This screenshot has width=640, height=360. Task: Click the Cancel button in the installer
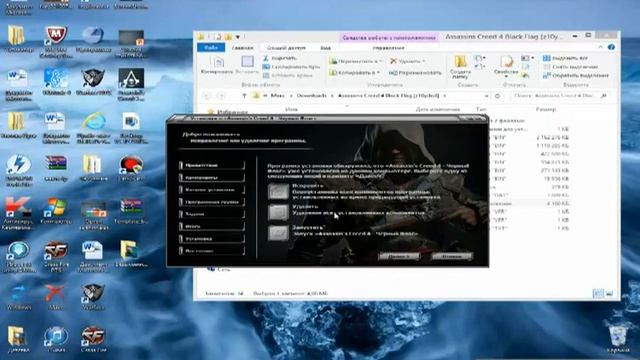point(452,256)
